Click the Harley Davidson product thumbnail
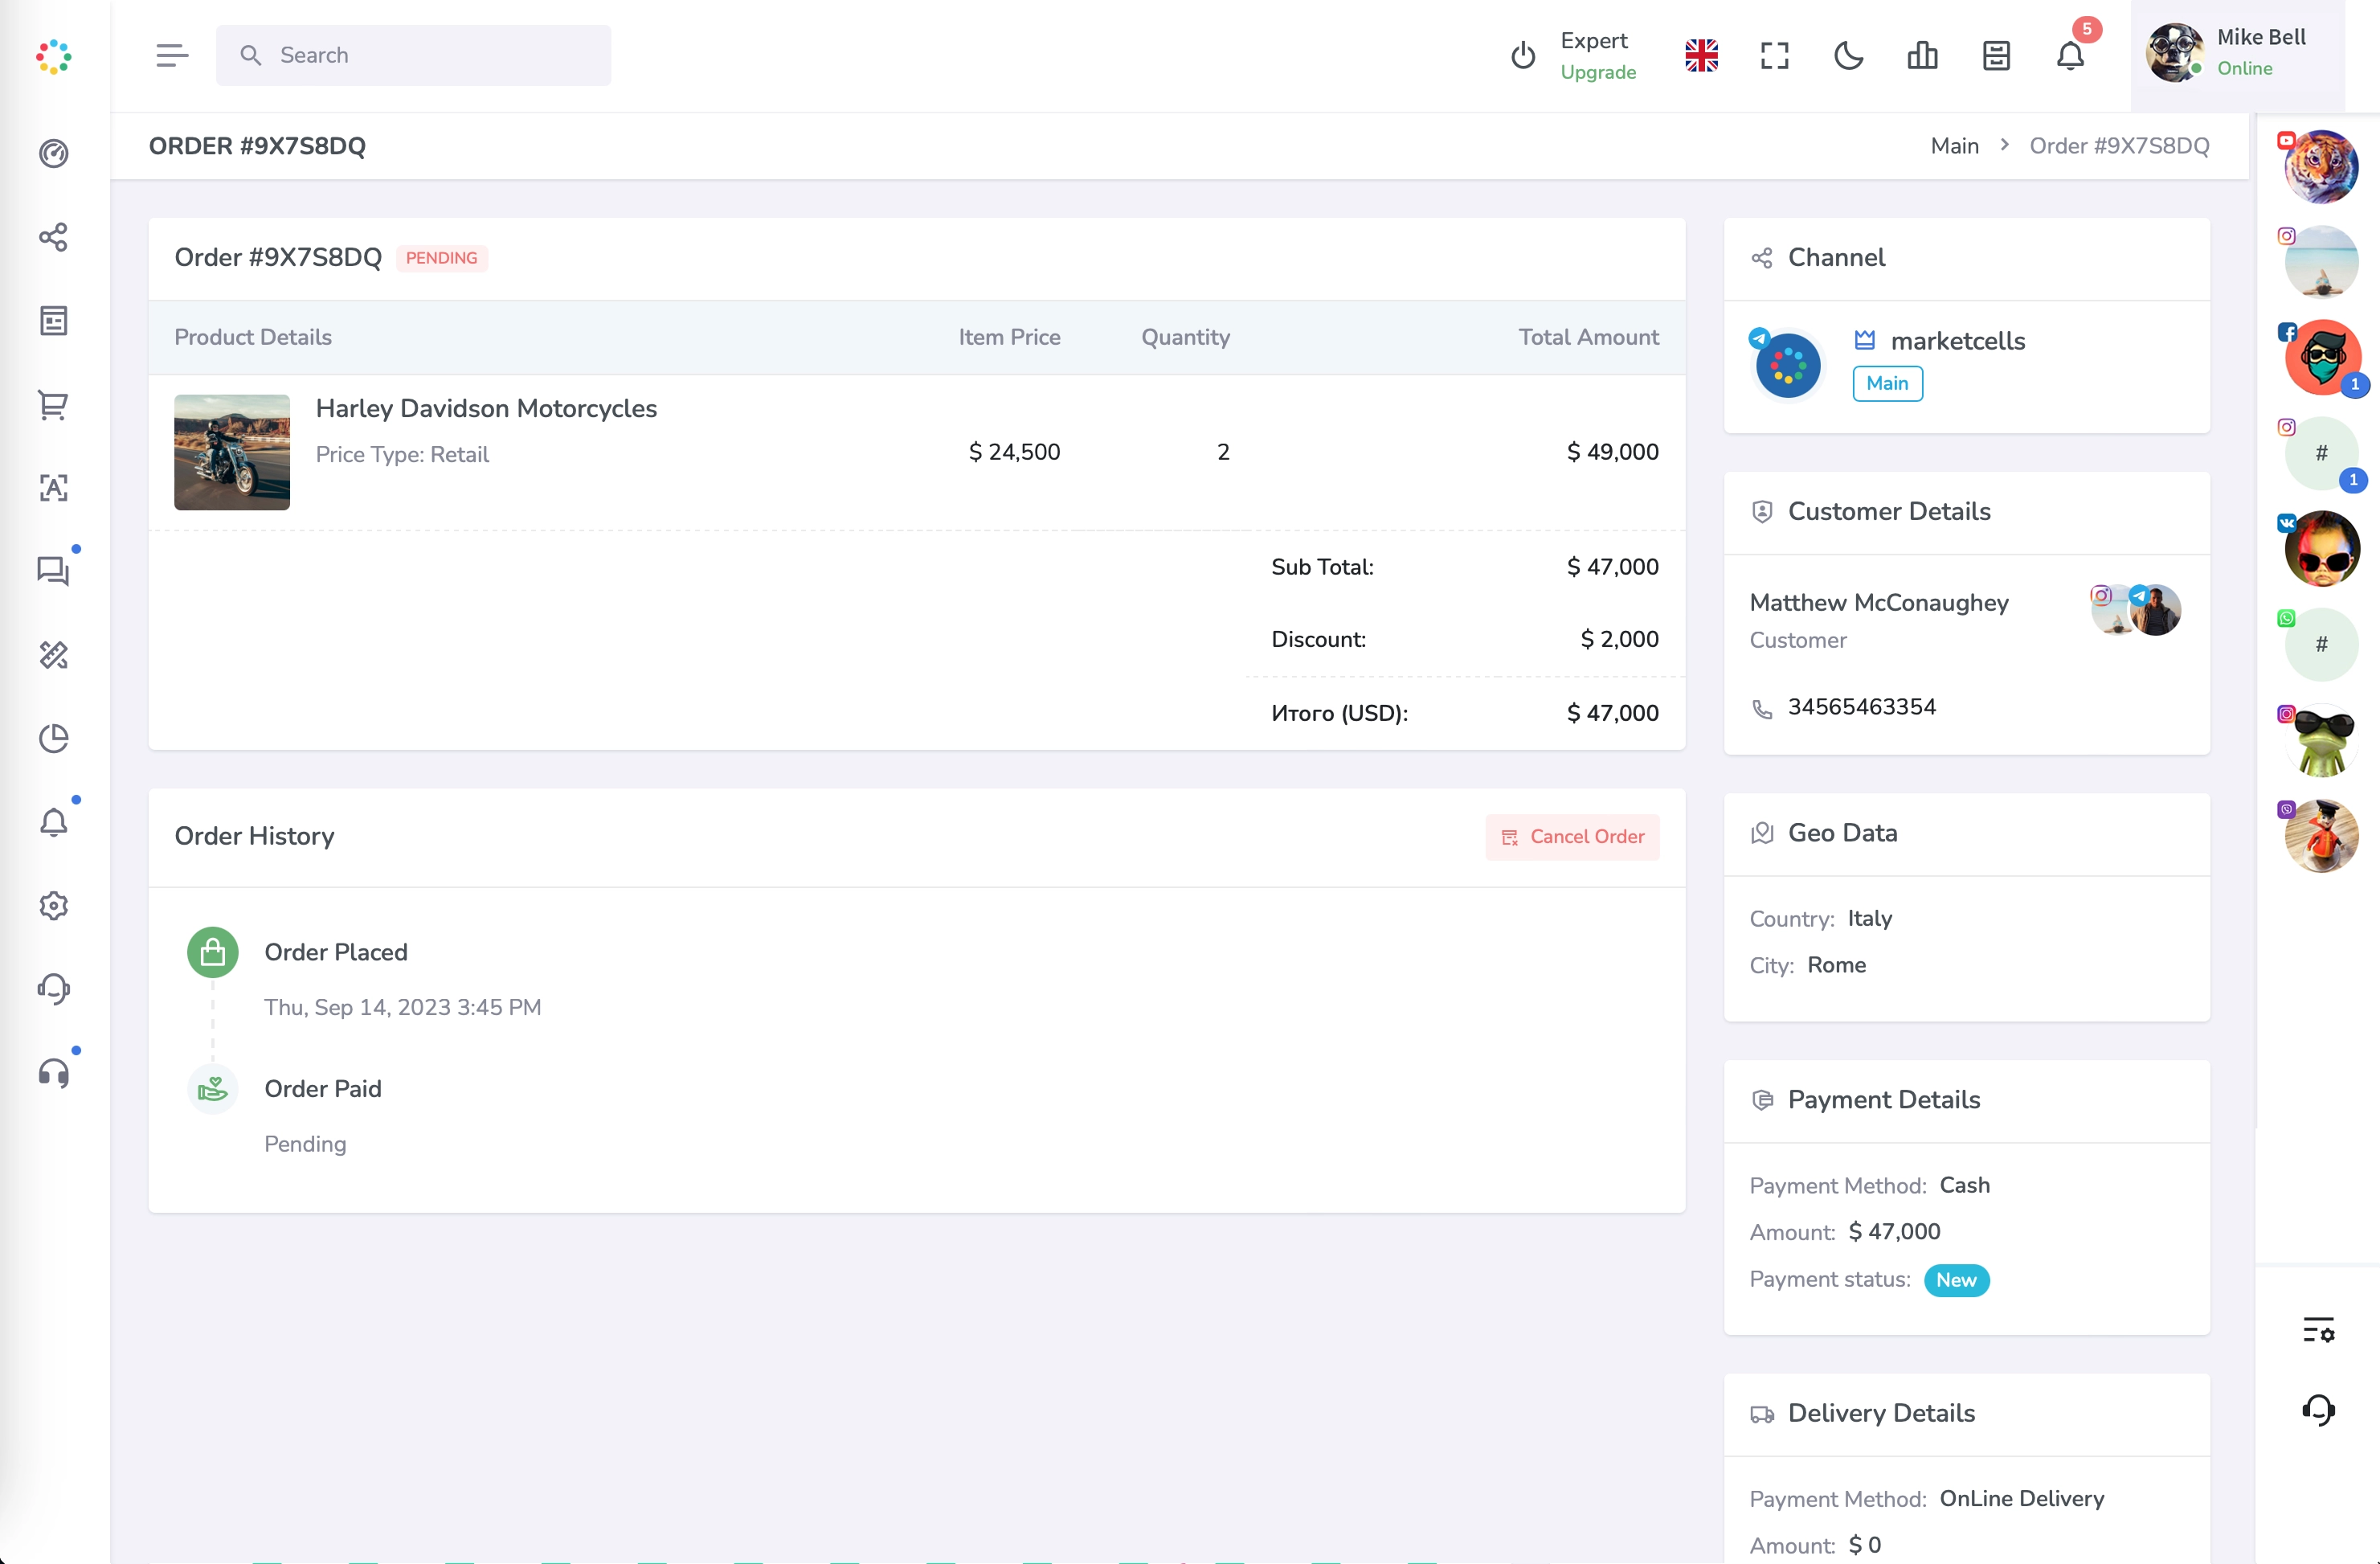The image size is (2380, 1564). 232,452
